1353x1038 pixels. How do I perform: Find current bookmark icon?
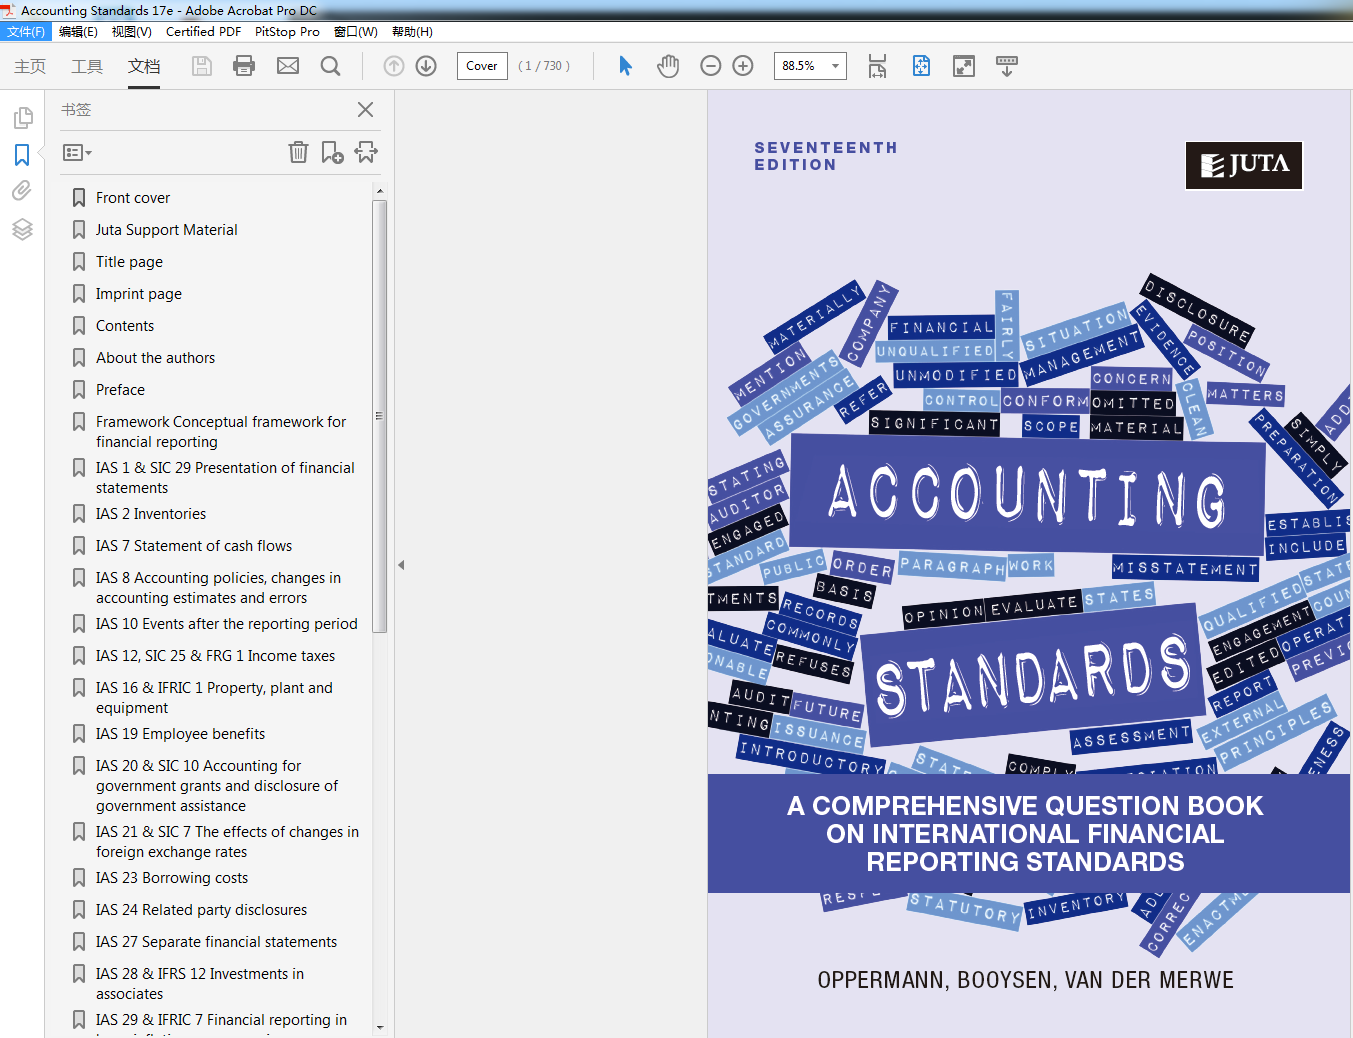click(x=366, y=152)
